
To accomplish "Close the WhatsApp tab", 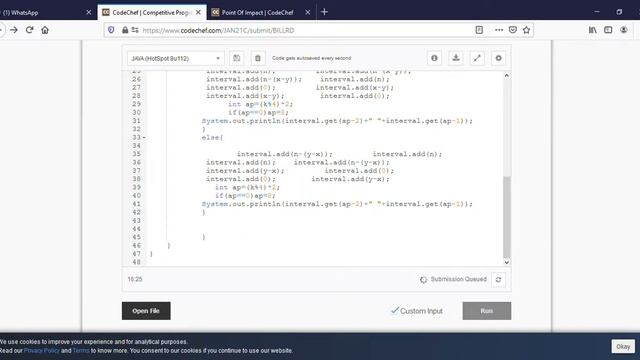I will pyautogui.click(x=89, y=13).
